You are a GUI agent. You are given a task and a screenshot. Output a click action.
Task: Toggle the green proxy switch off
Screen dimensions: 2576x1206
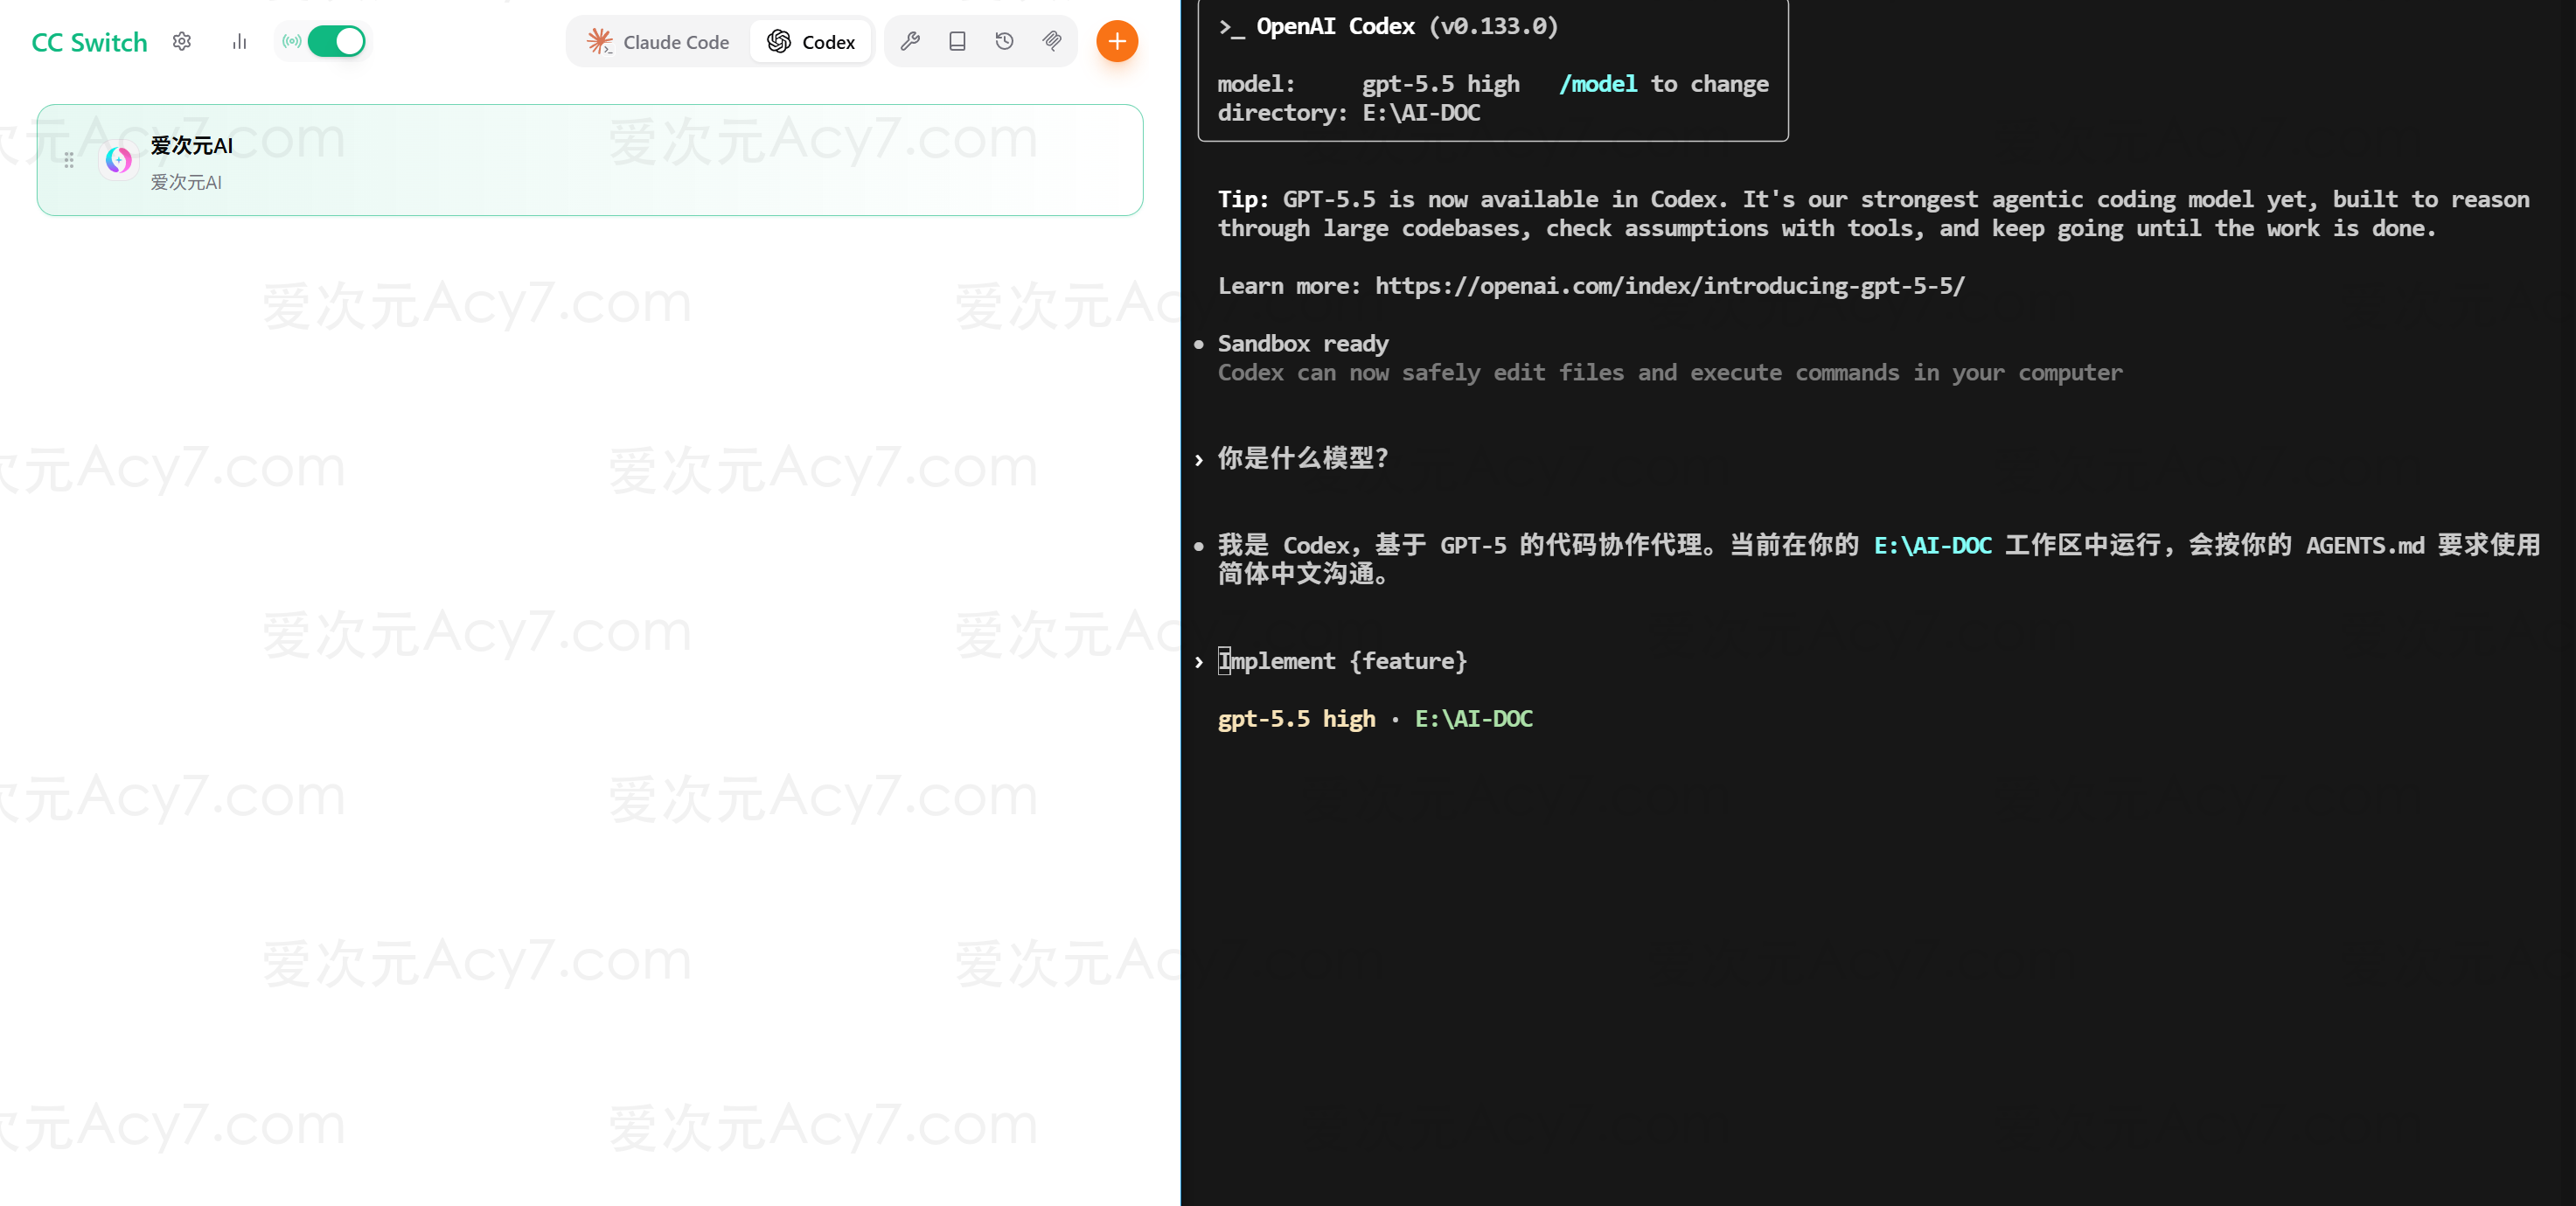pyautogui.click(x=336, y=41)
